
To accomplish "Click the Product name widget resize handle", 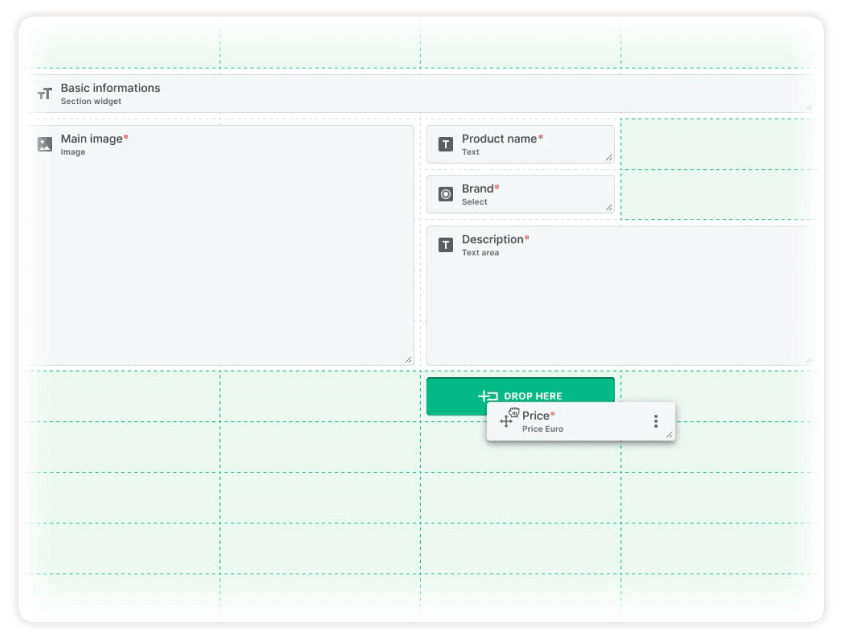I will click(x=608, y=157).
